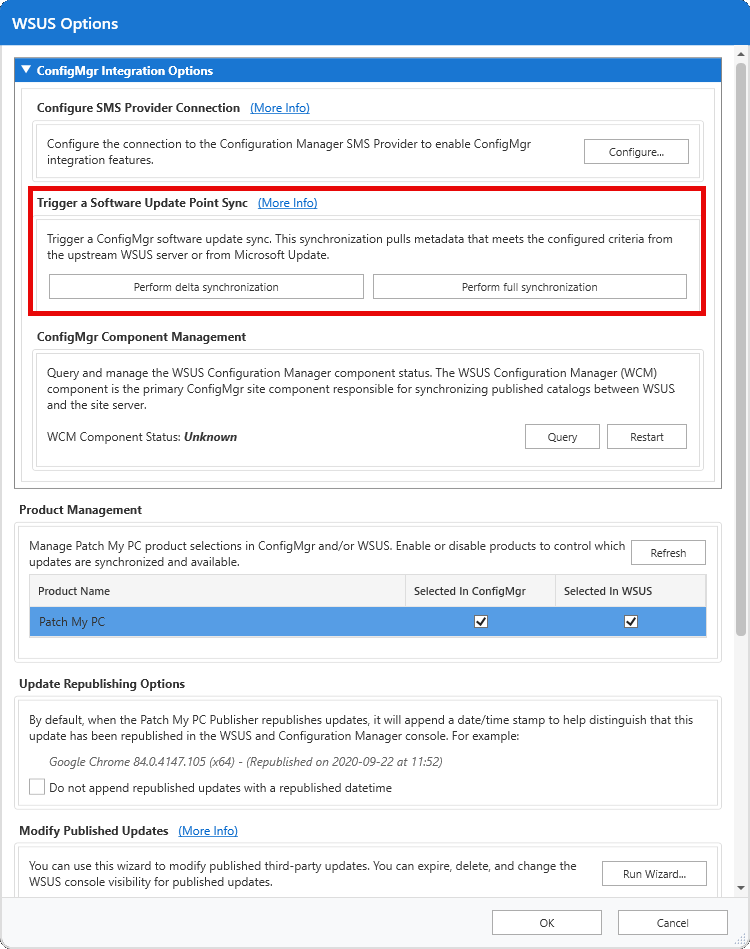Viewport: 750px width, 949px height.
Task: Collapse the ConfigMgr Integration Options section
Action: coord(26,71)
